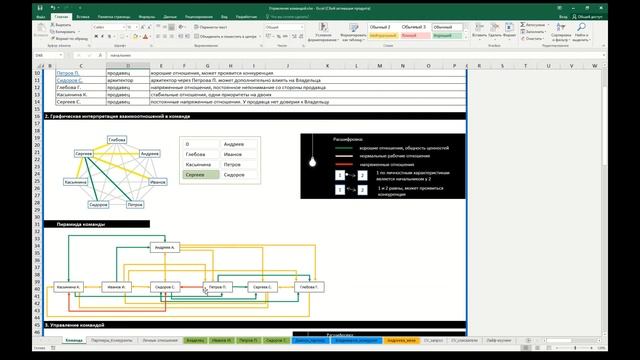Screen dimensions: 640x360
Task: Add a new sheet
Action: point(529,340)
